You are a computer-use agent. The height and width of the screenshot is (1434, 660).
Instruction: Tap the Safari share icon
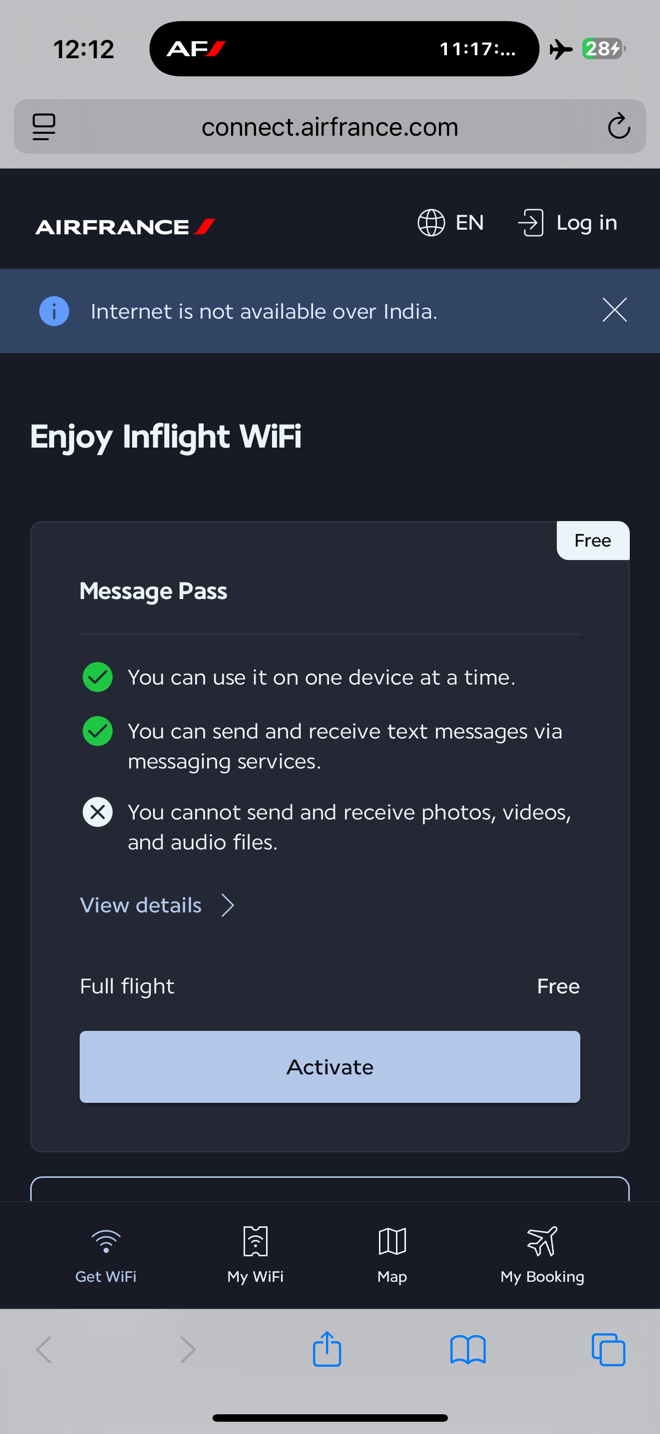click(327, 1349)
